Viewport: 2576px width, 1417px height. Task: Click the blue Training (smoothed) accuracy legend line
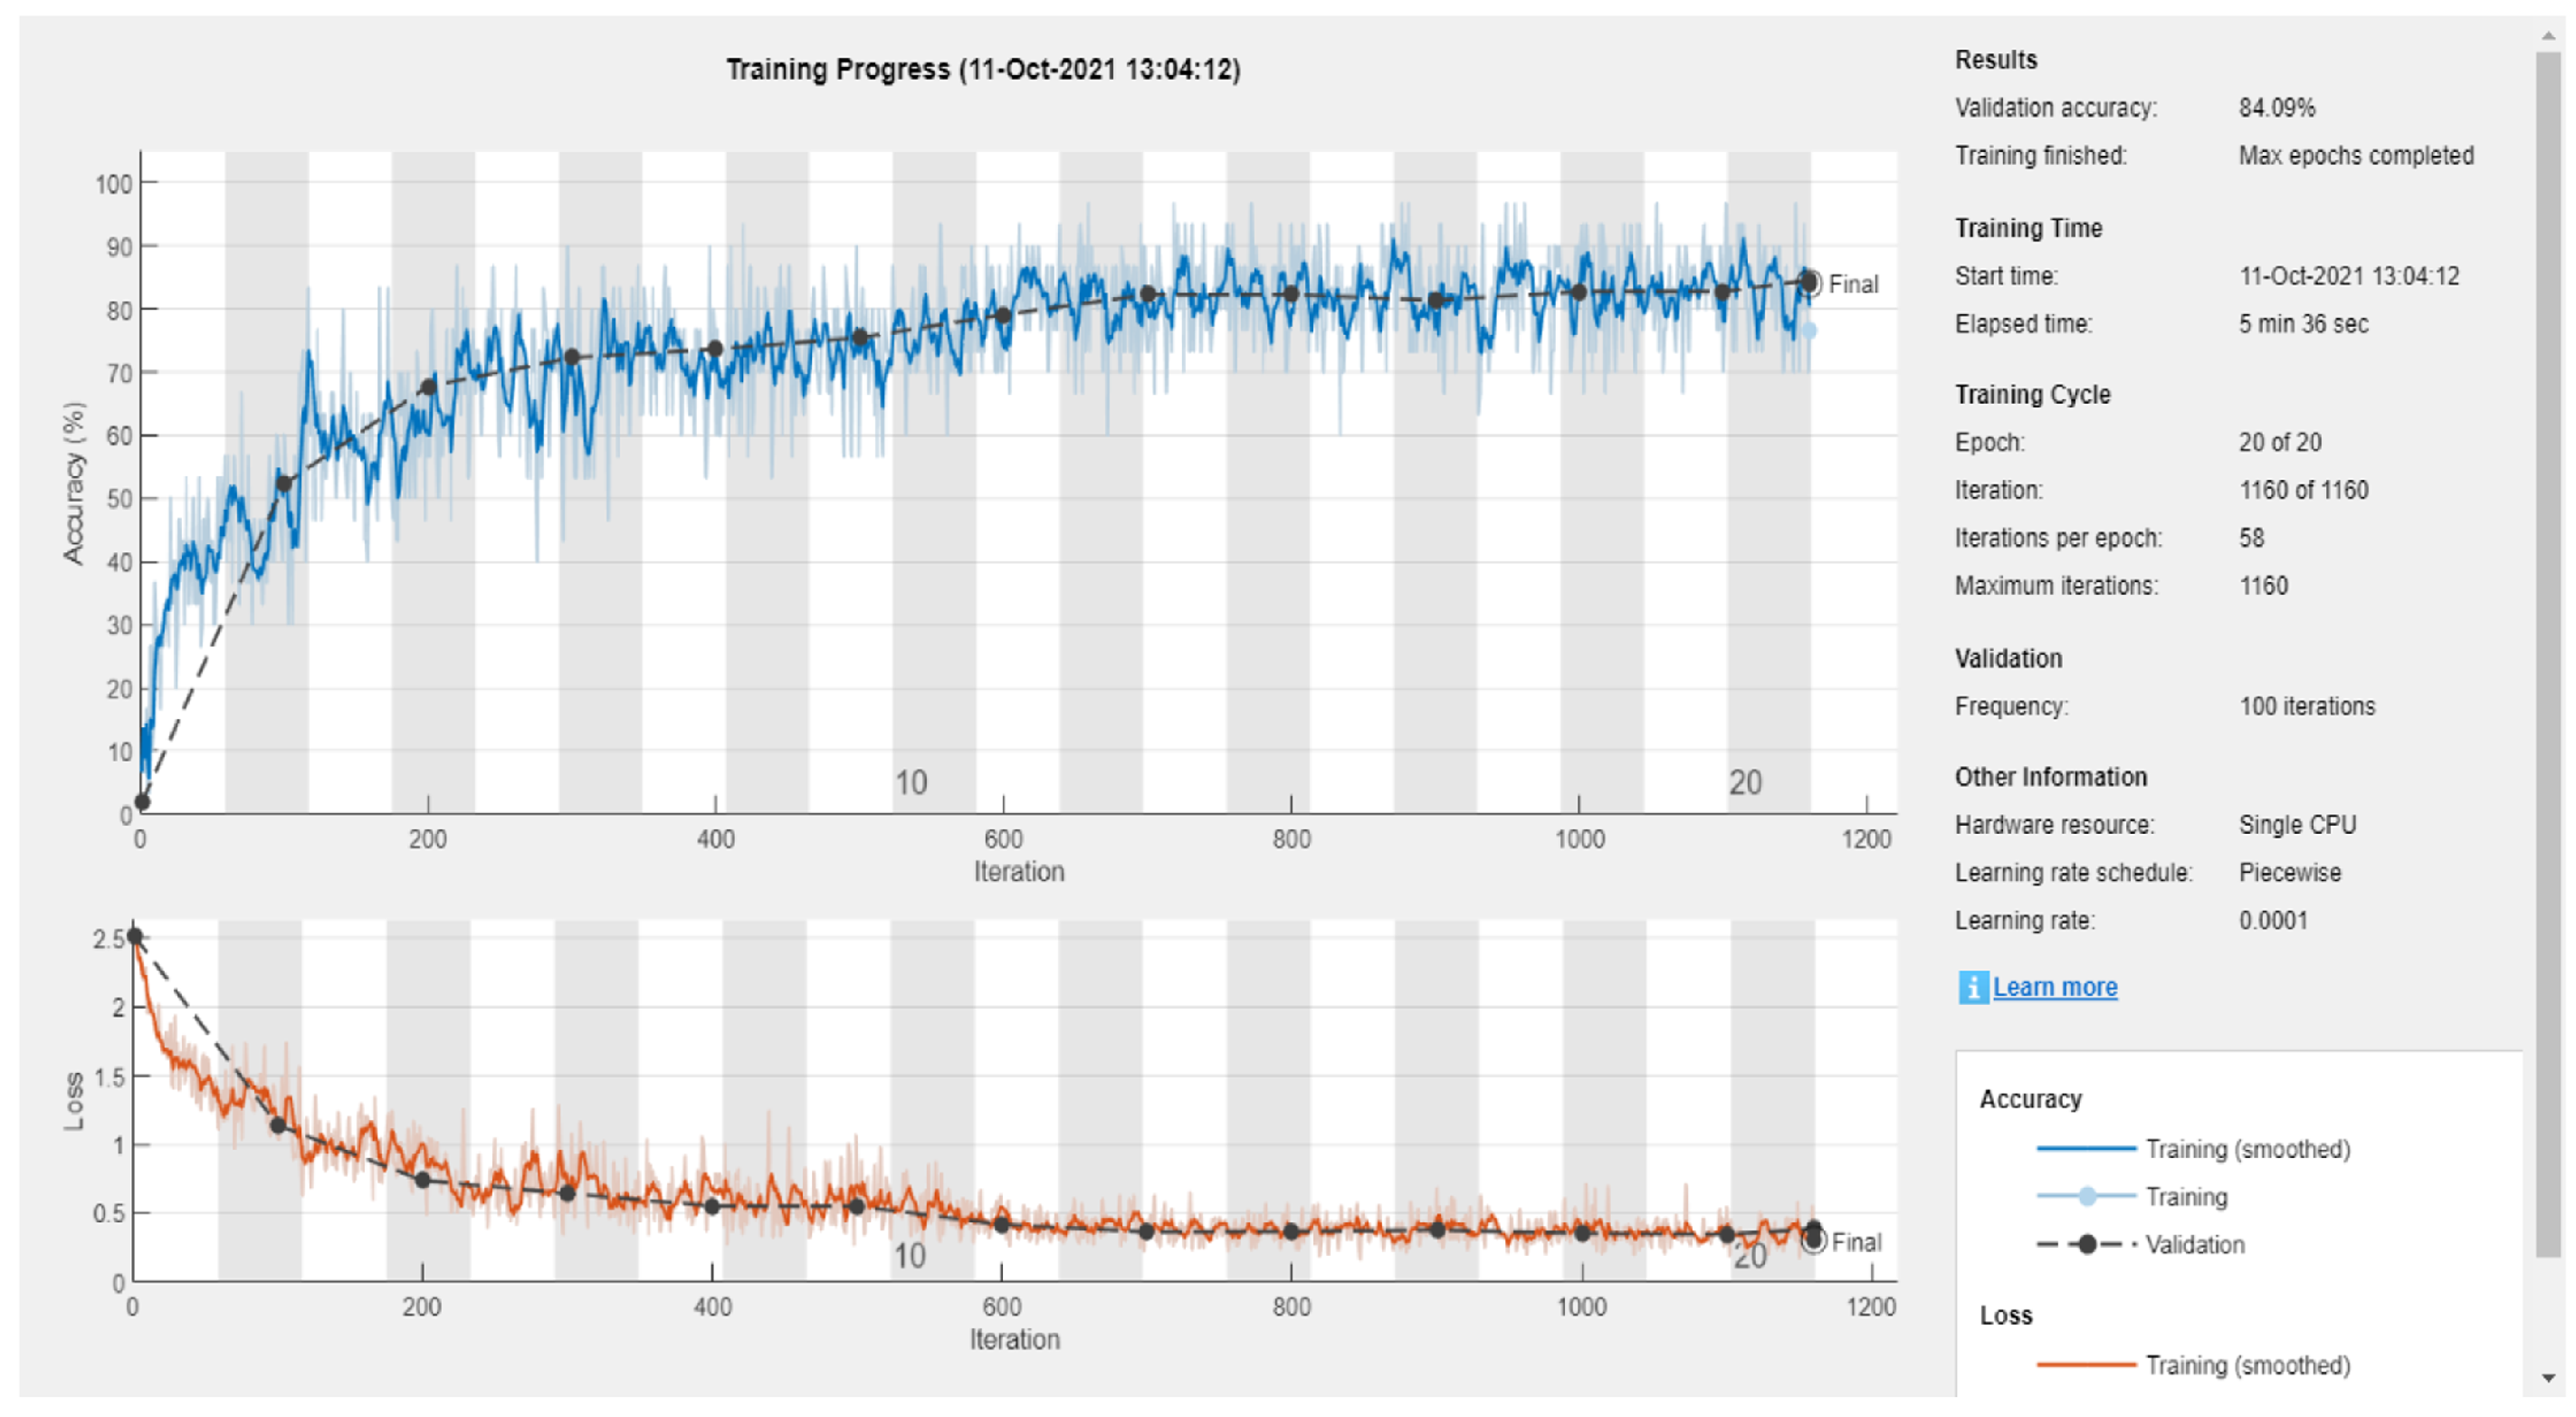(x=2086, y=1148)
